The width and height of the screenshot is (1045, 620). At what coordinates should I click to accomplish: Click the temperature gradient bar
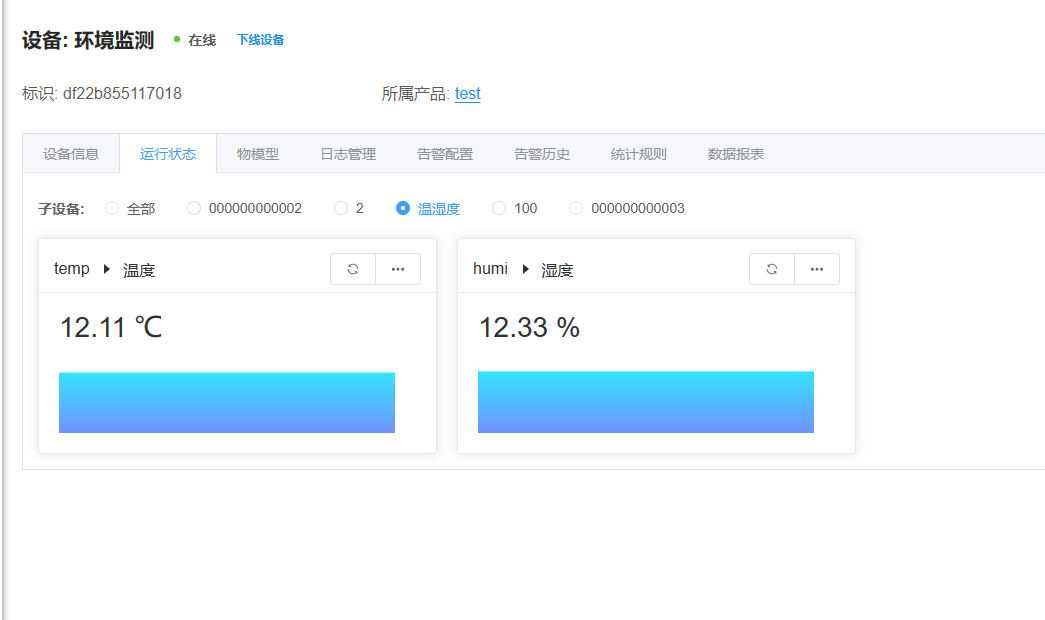pyautogui.click(x=227, y=403)
